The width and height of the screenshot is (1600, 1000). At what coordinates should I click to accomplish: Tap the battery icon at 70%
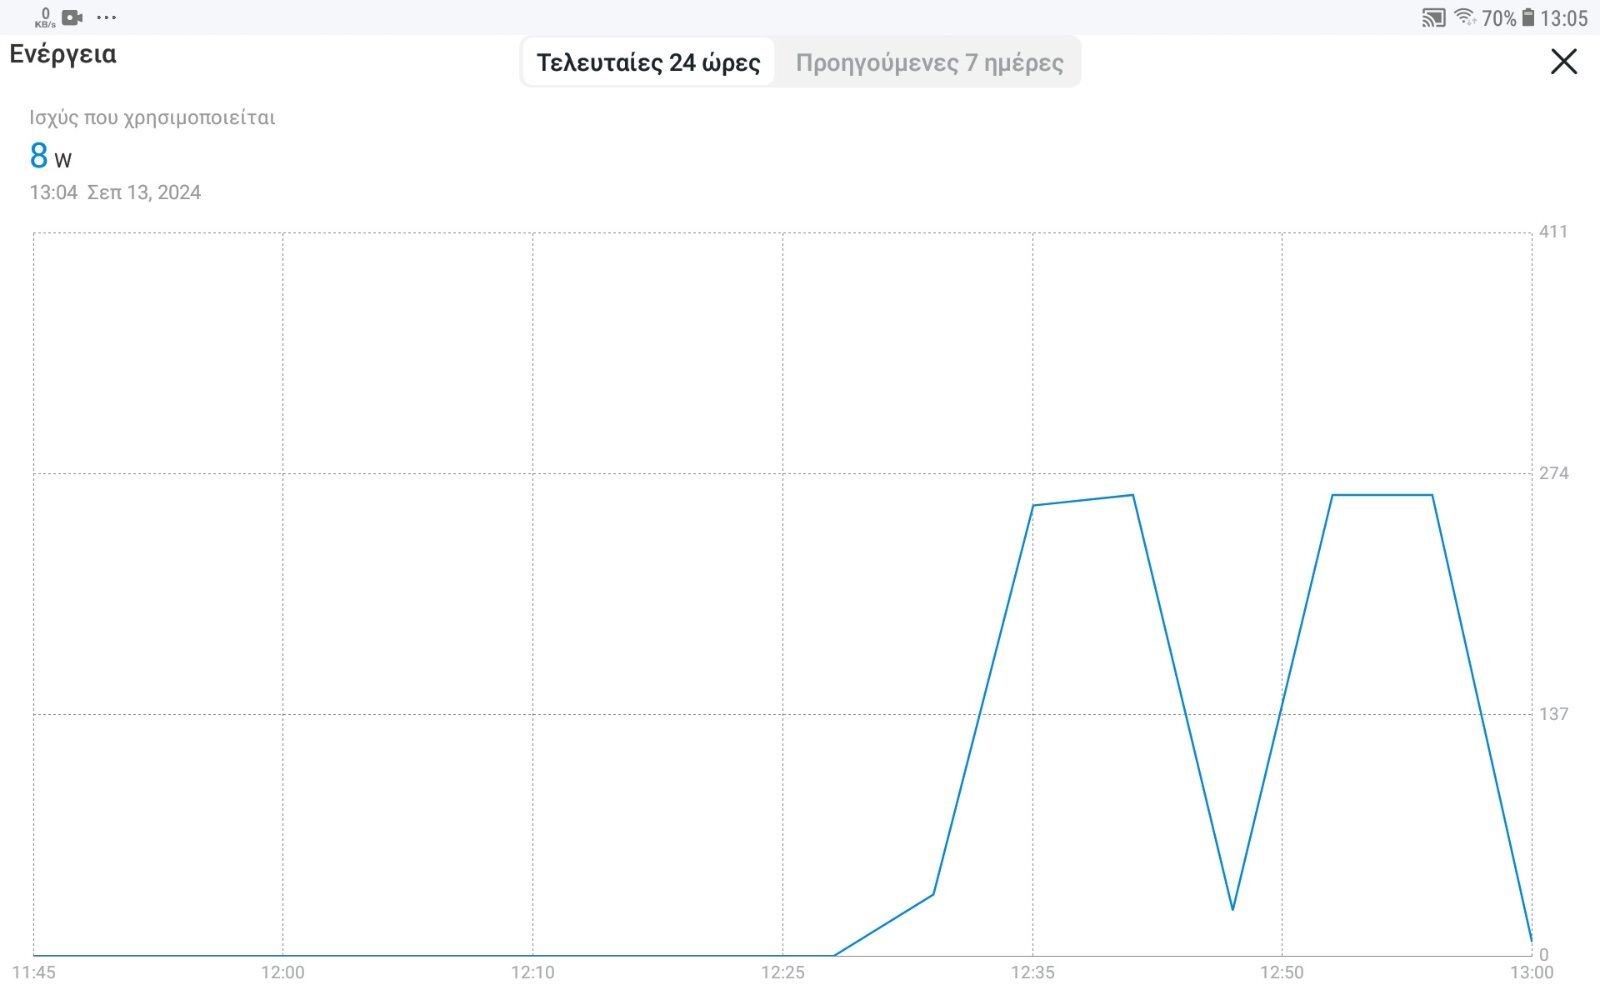click(x=1527, y=18)
